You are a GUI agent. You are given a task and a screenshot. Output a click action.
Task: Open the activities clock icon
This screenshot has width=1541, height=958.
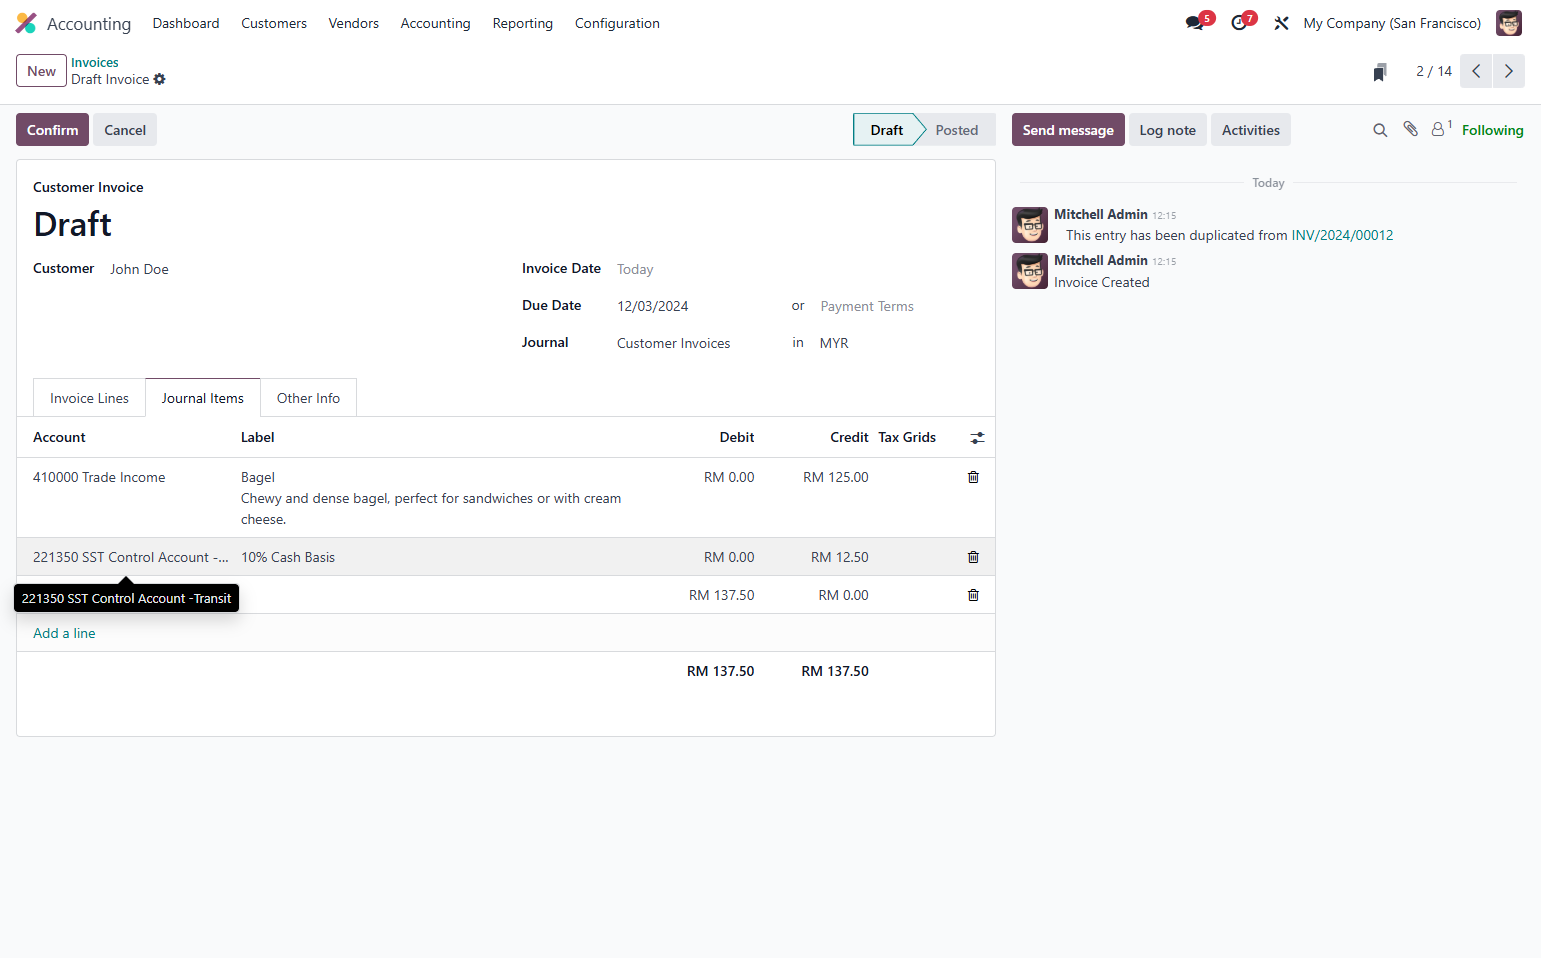point(1239,23)
